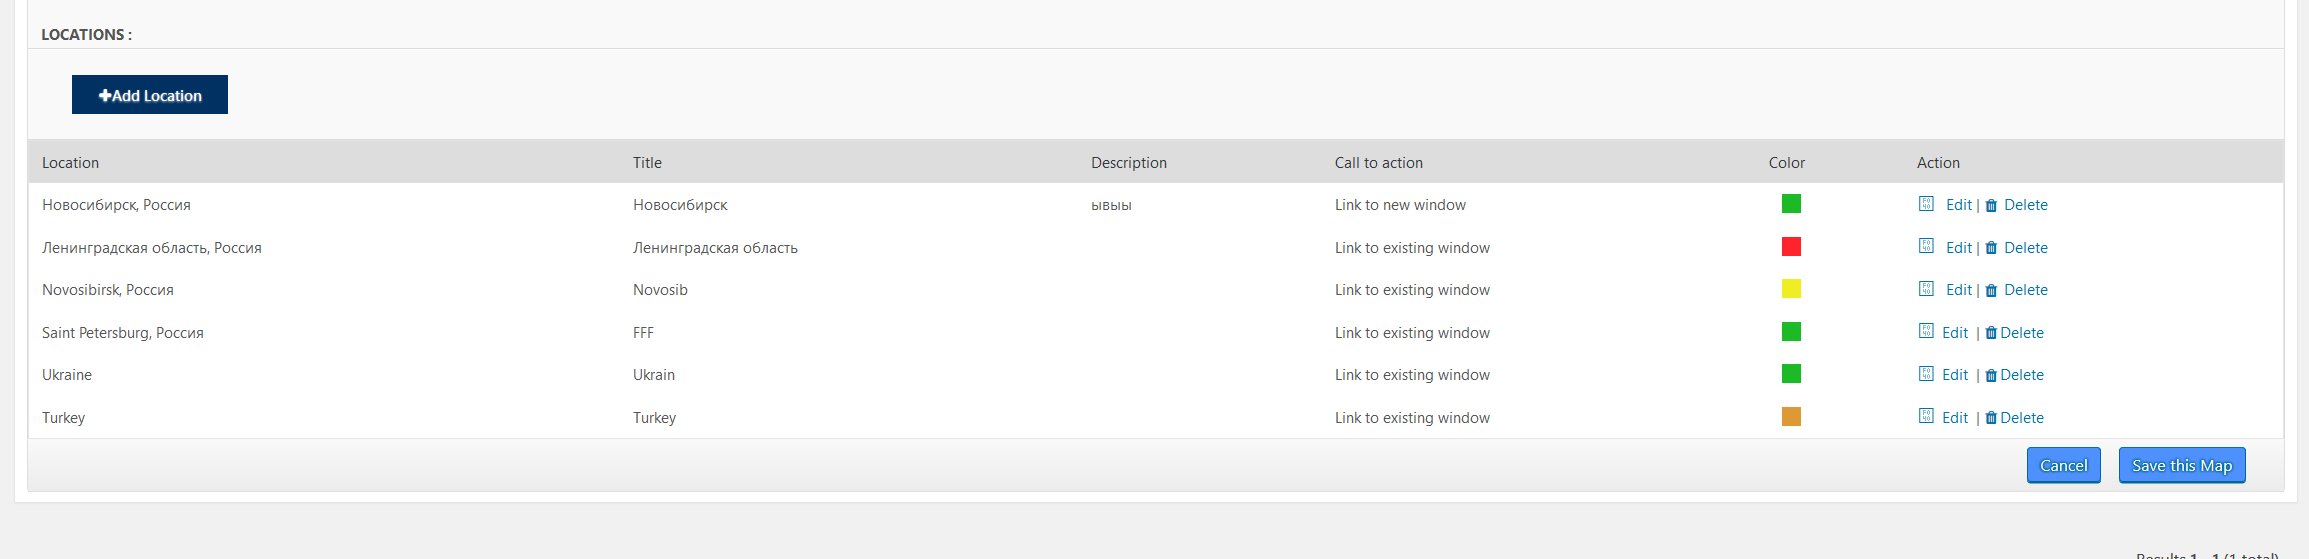Screen dimensions: 2309x559
Task: Click trash icon for Новосибирск, Россия row
Action: click(1991, 205)
